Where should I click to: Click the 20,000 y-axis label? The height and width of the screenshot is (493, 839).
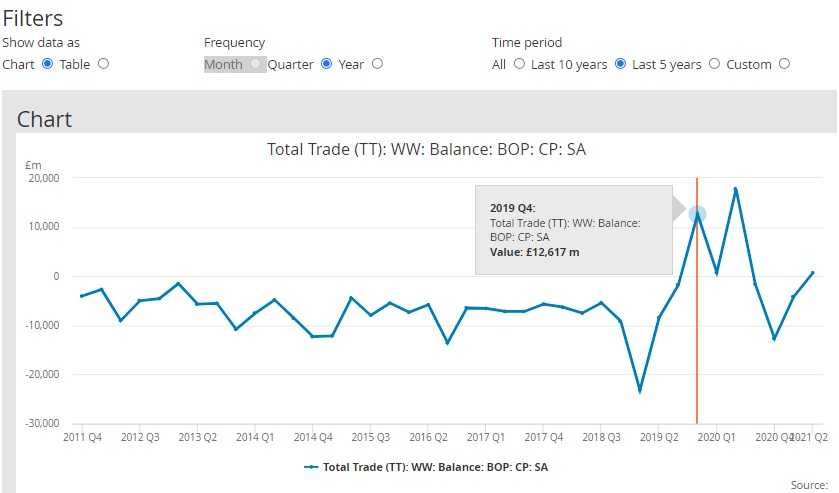[x=42, y=178]
